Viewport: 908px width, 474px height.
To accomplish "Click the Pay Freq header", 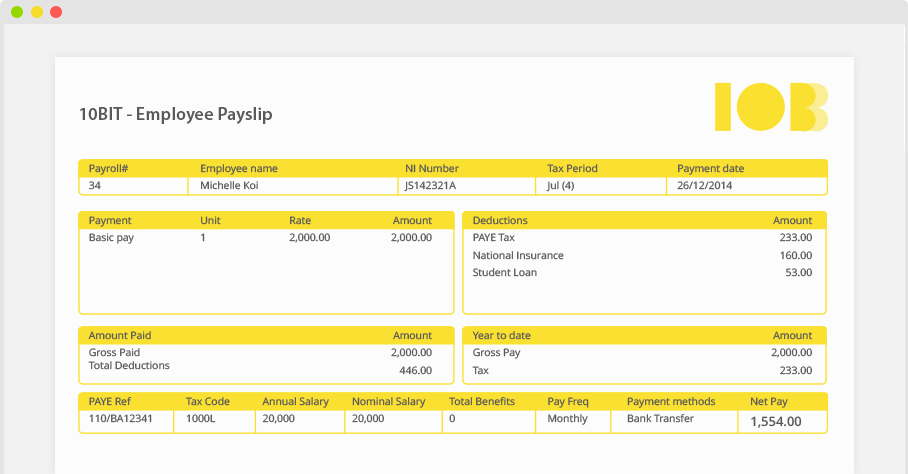I will click(568, 401).
